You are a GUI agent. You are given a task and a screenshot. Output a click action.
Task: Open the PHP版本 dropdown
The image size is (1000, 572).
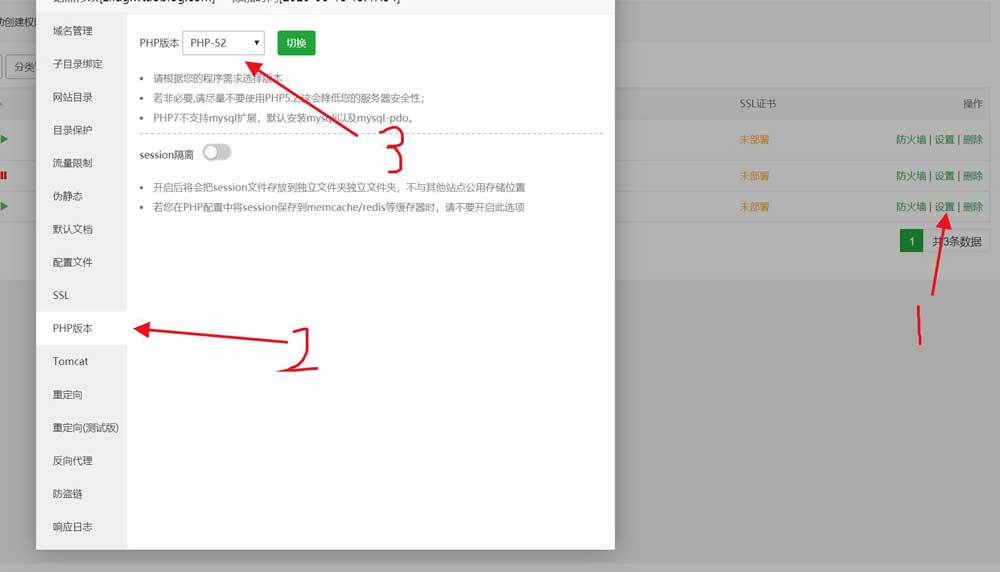pyautogui.click(x=224, y=43)
